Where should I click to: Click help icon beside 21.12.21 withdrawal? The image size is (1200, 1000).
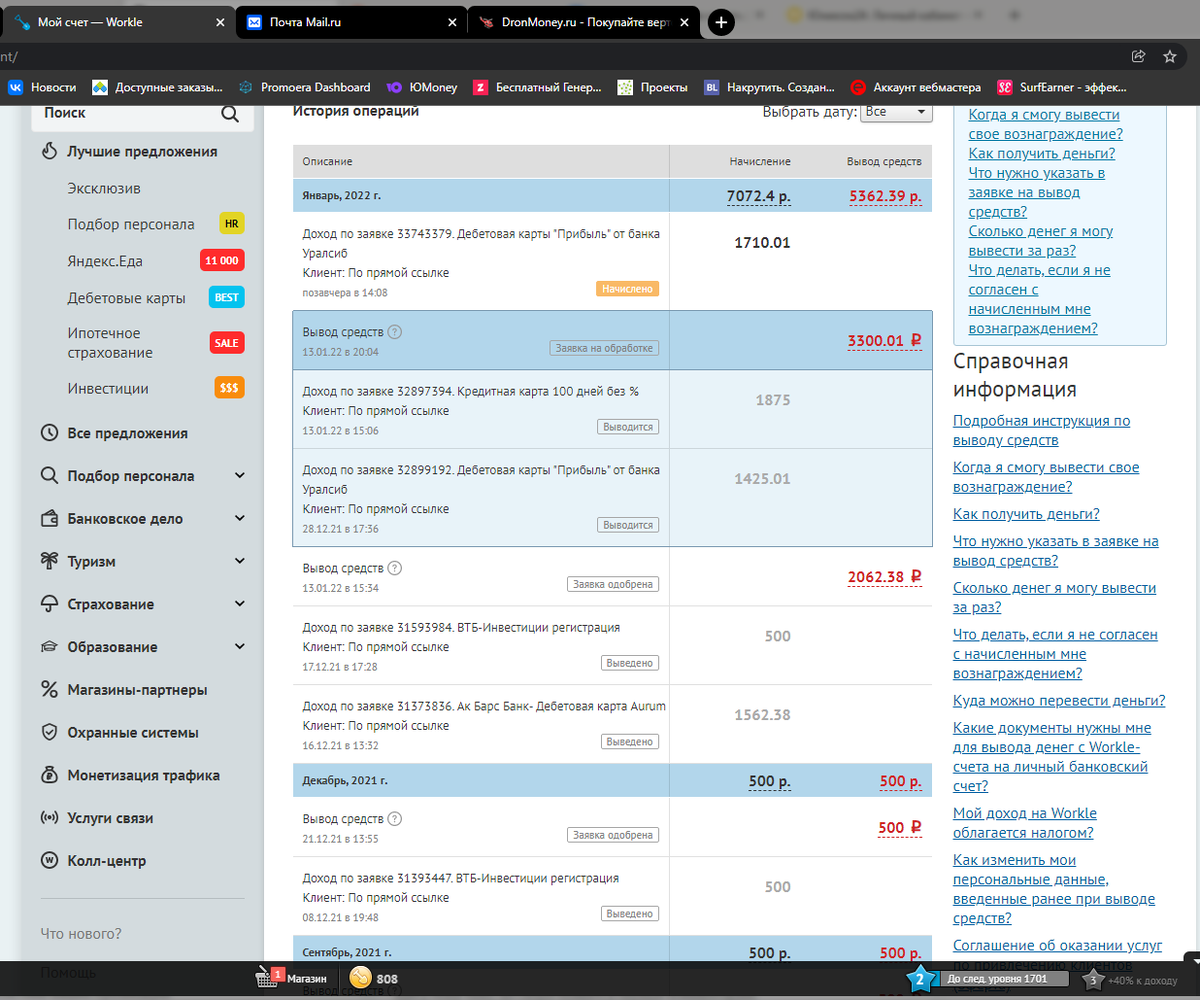(x=394, y=818)
